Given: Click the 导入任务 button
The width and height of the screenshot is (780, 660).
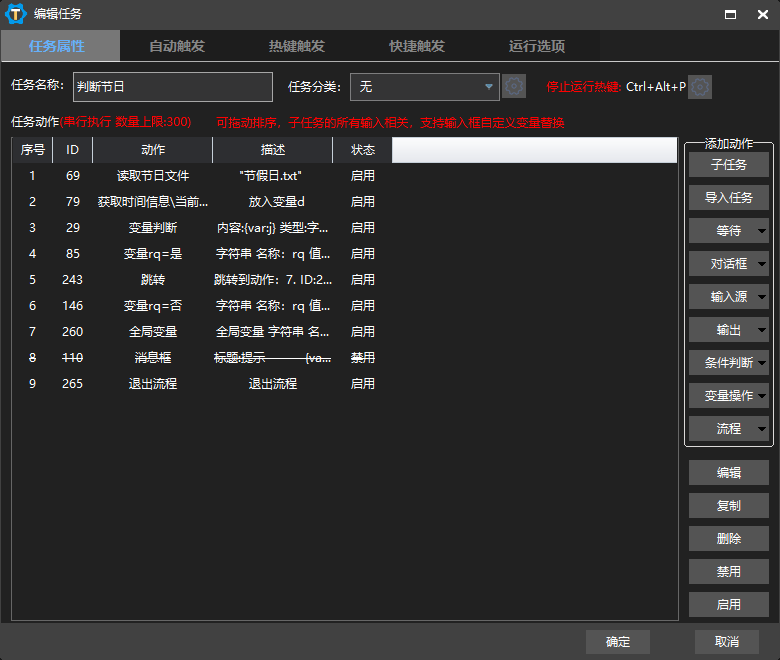Looking at the screenshot, I should [728, 198].
